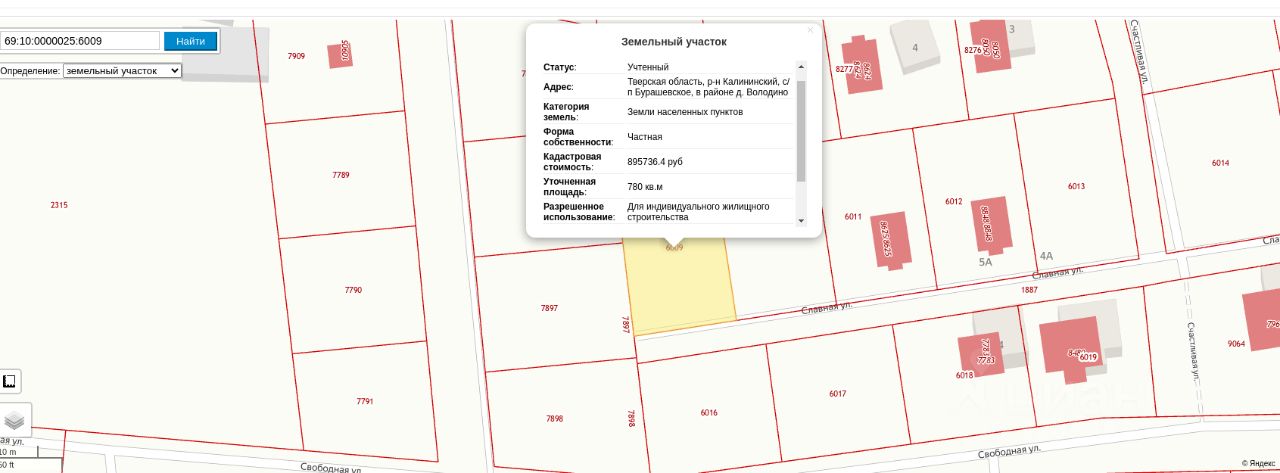Select parcel labeled 6011
This screenshot has width=1280, height=473.
tap(853, 216)
